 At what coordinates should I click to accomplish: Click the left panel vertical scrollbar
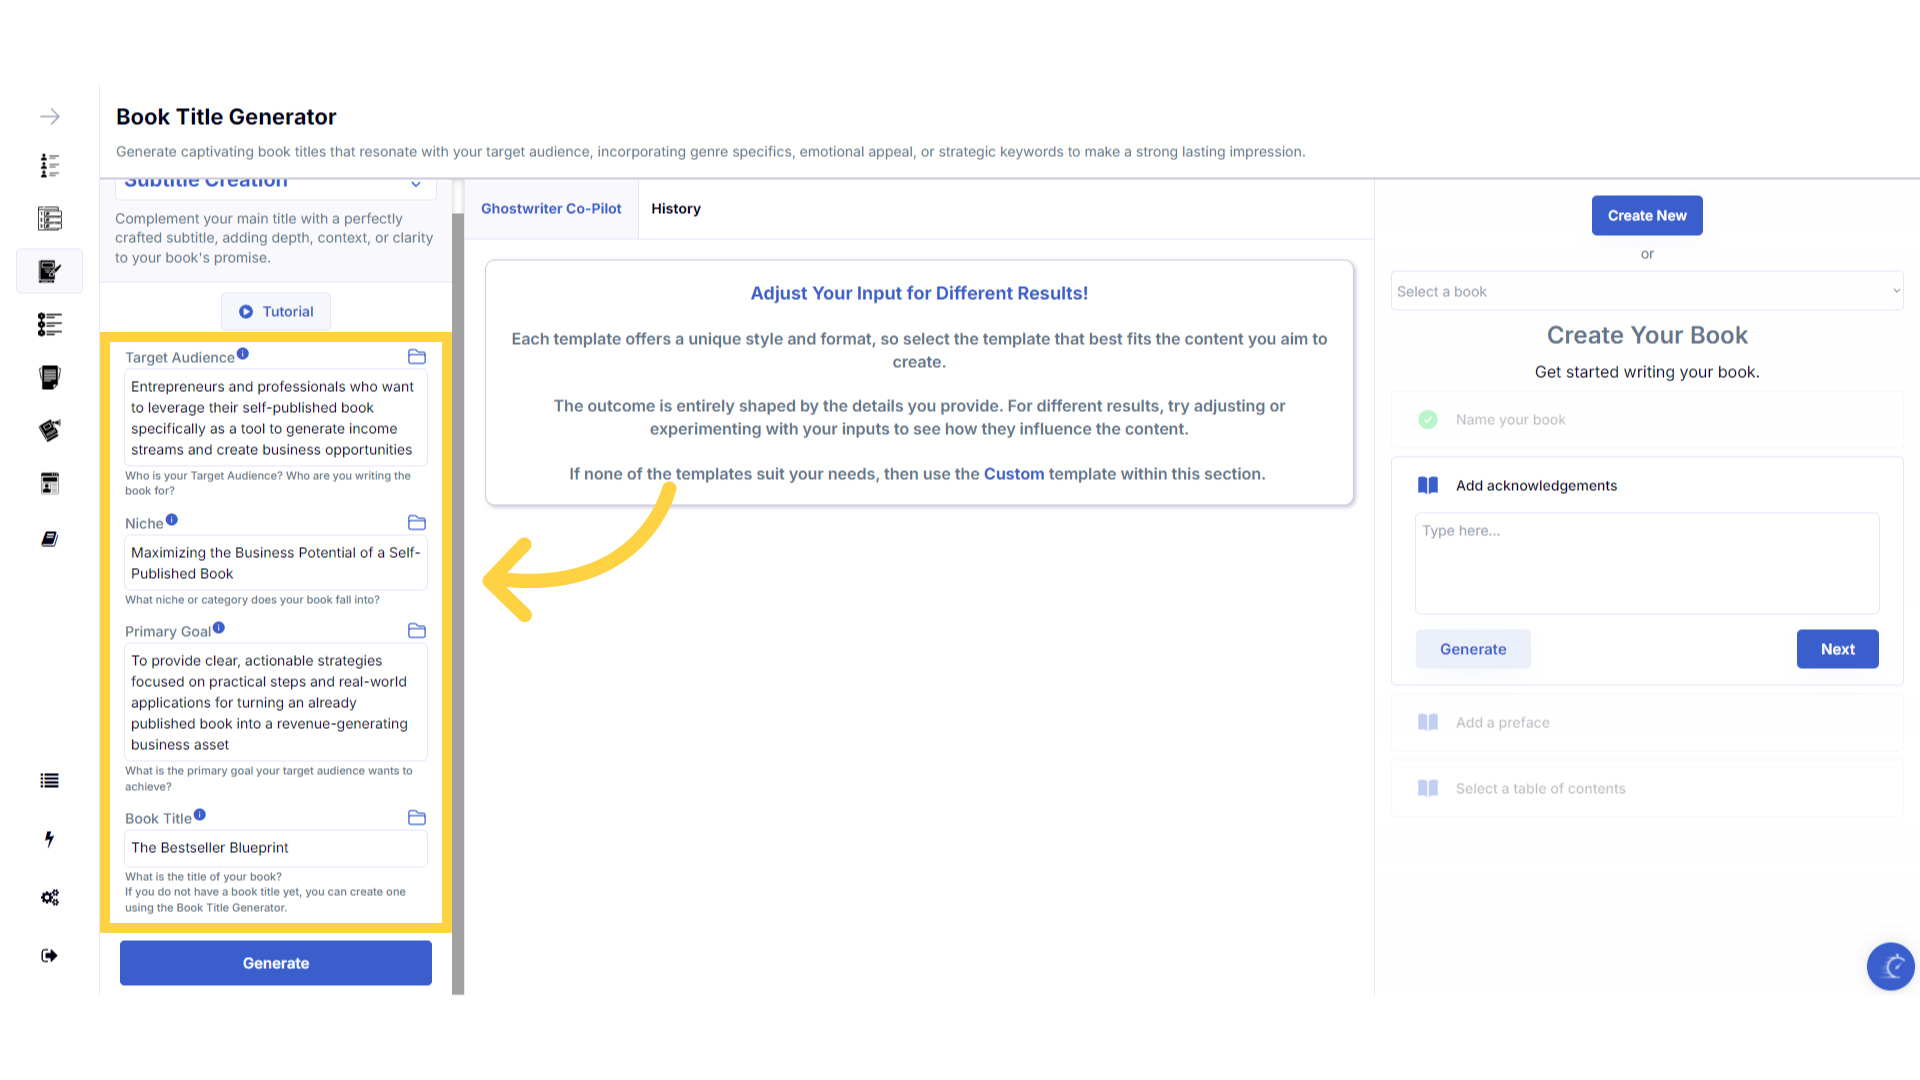[x=458, y=600]
